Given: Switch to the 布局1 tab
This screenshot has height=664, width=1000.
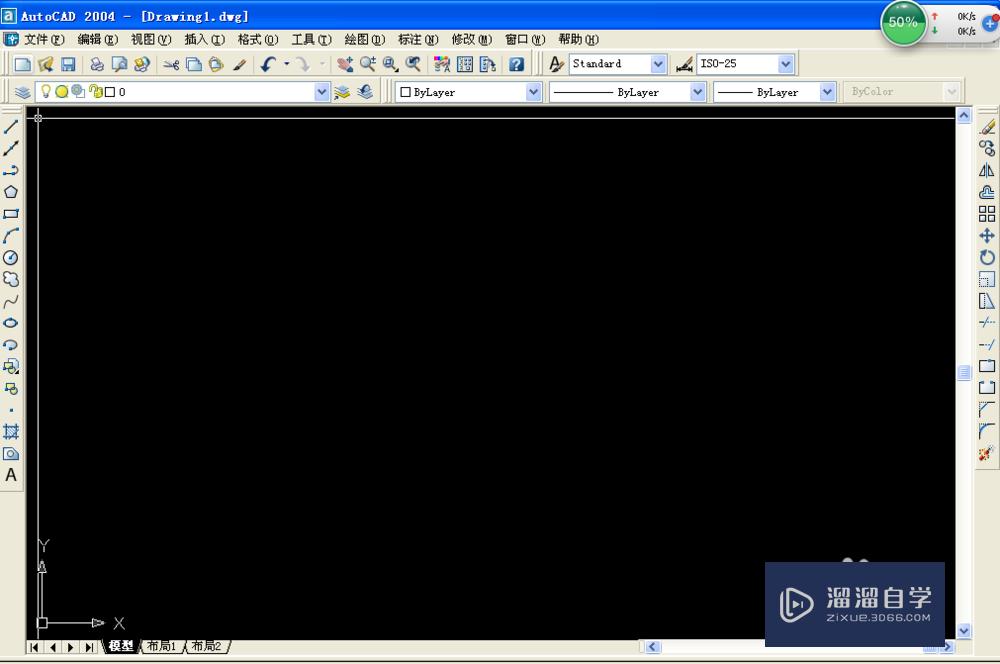Looking at the screenshot, I should 160,646.
